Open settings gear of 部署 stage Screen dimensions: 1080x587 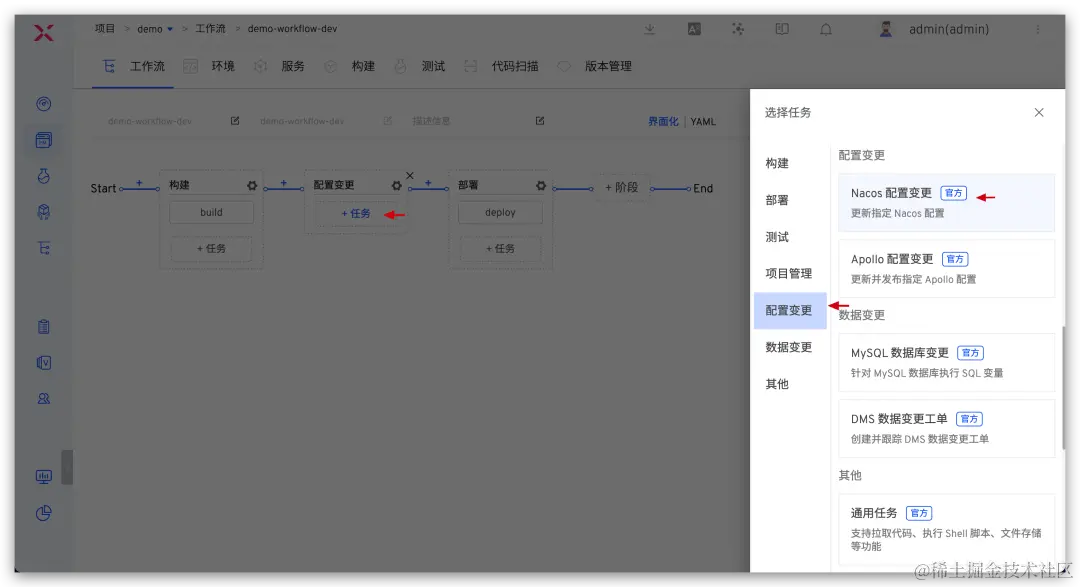541,185
